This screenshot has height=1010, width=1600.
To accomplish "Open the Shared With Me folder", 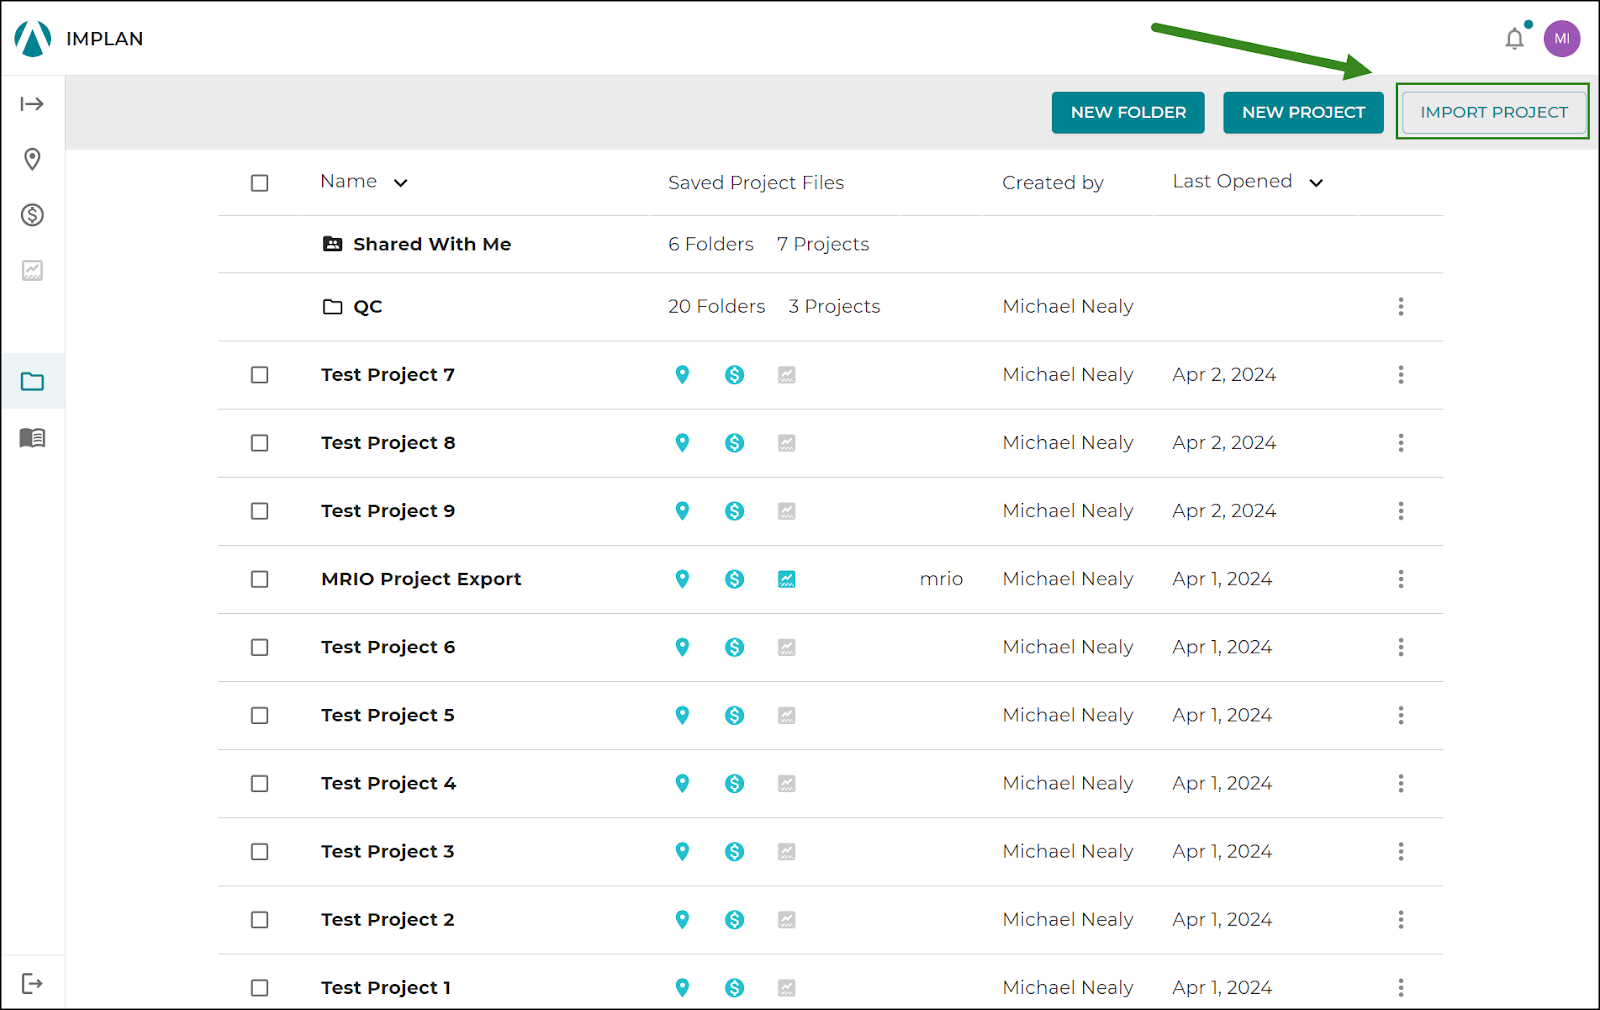I will pos(431,244).
